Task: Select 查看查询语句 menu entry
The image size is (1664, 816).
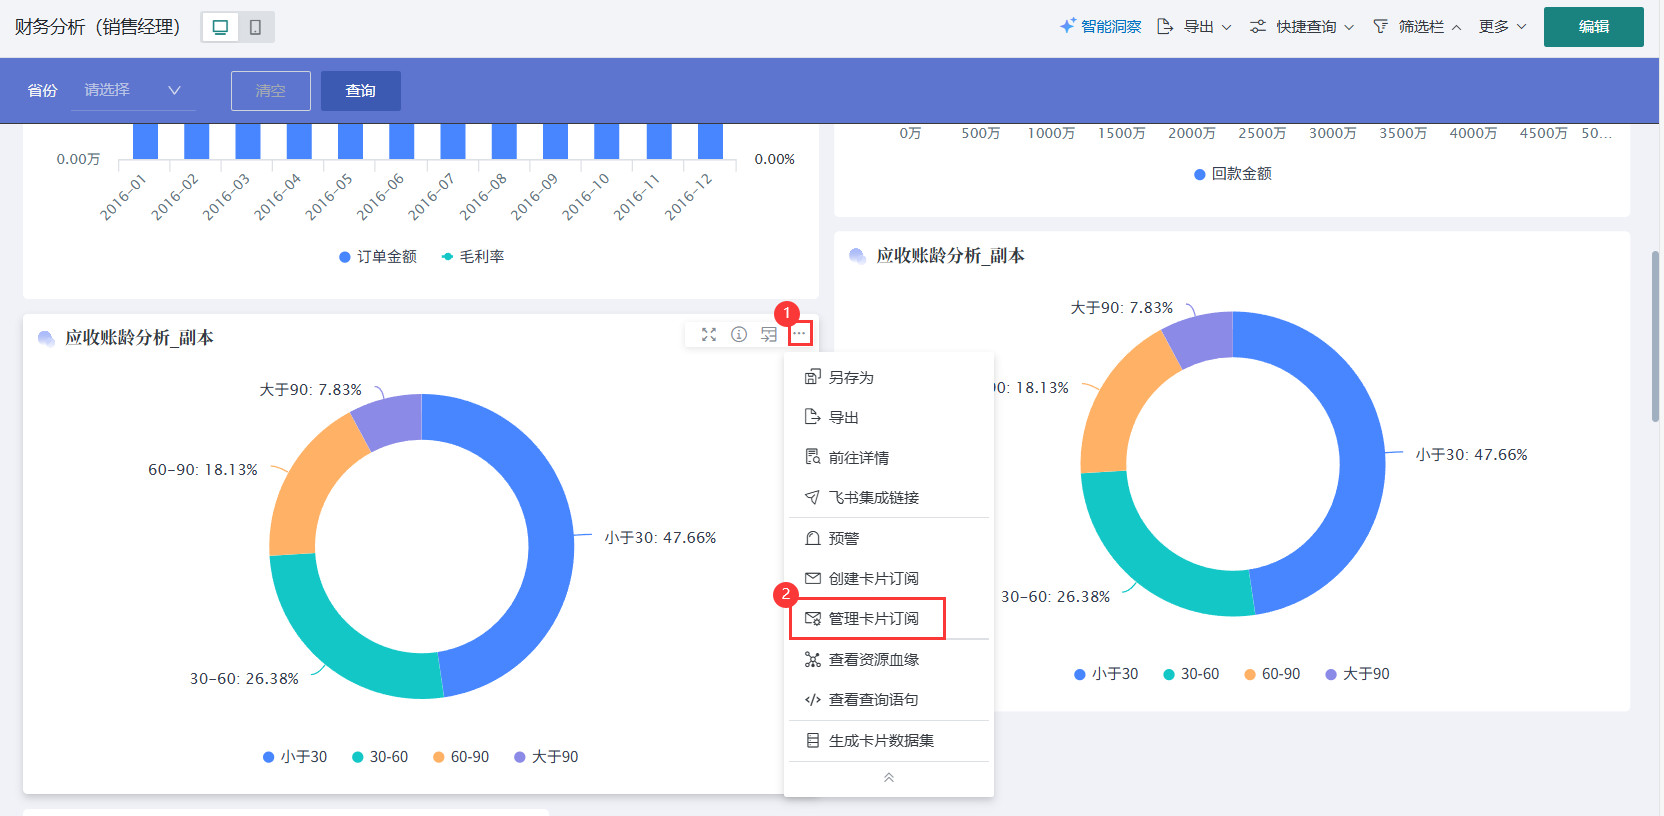Action: click(889, 699)
